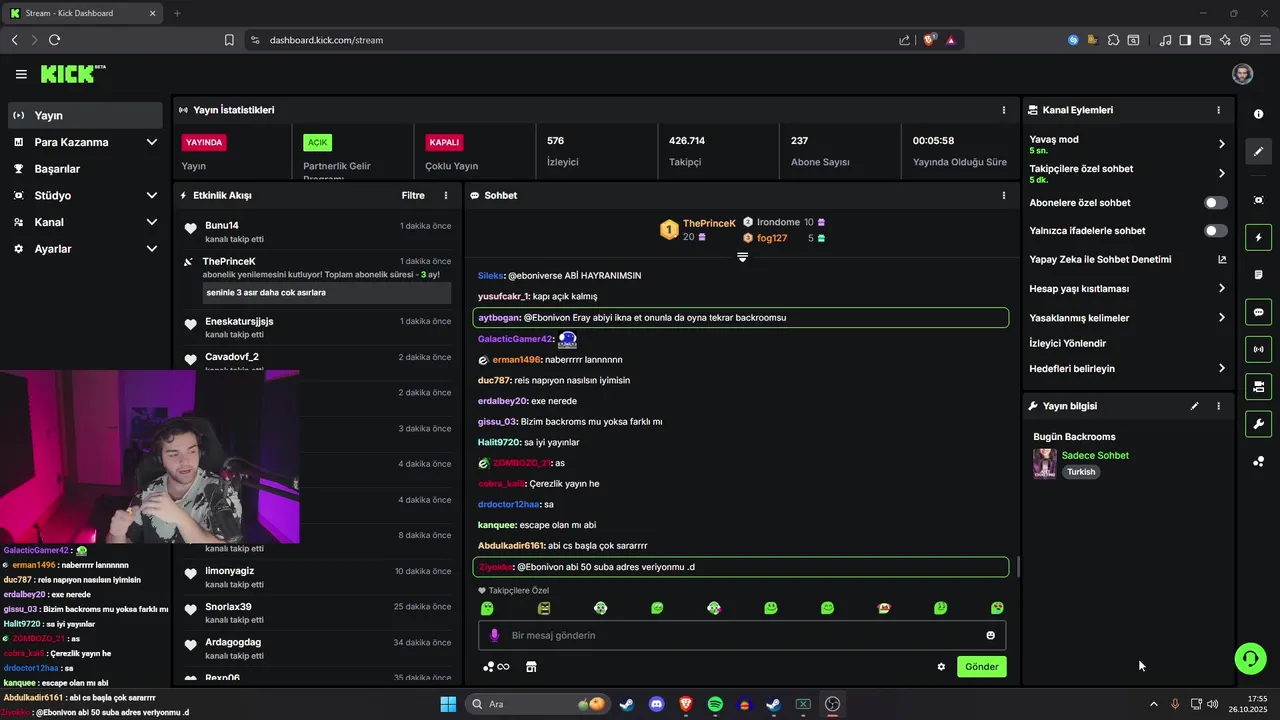Click the Brave Shields lion icon
The height and width of the screenshot is (720, 1280).
pos(929,40)
